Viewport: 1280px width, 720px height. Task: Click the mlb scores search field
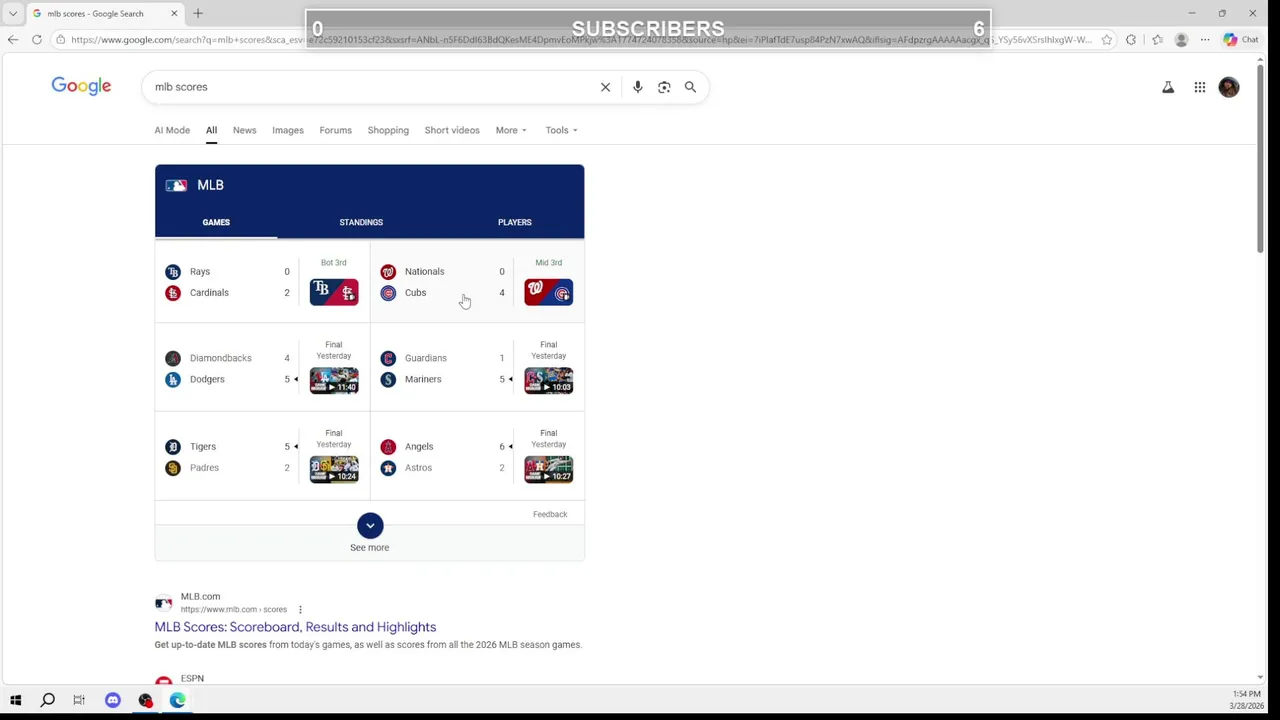(x=370, y=87)
